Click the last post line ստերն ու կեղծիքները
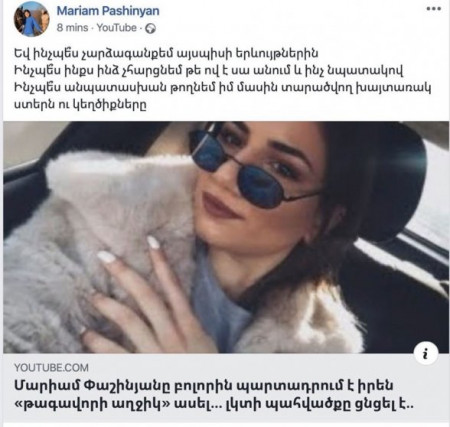 (80, 105)
